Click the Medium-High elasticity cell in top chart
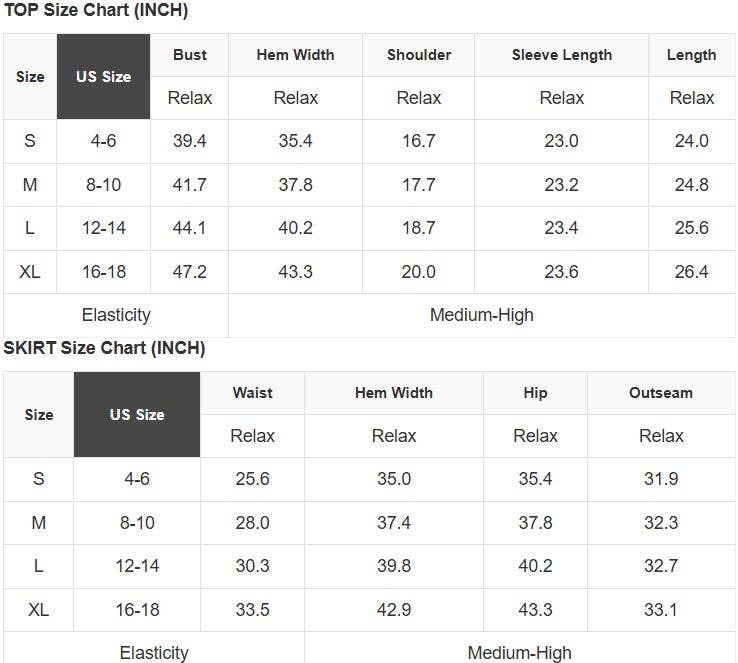 tap(482, 315)
